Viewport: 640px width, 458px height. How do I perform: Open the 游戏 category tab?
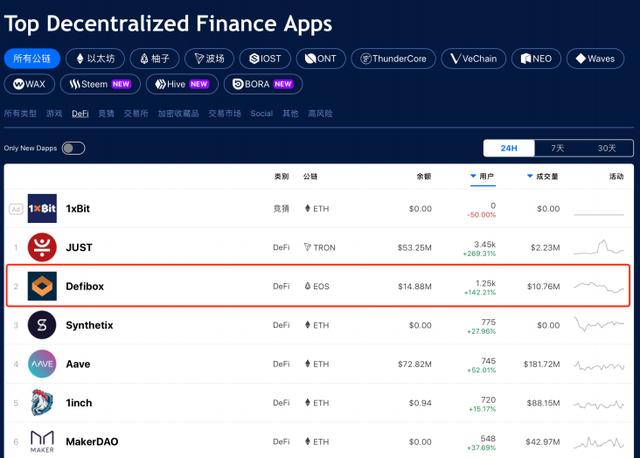(54, 113)
